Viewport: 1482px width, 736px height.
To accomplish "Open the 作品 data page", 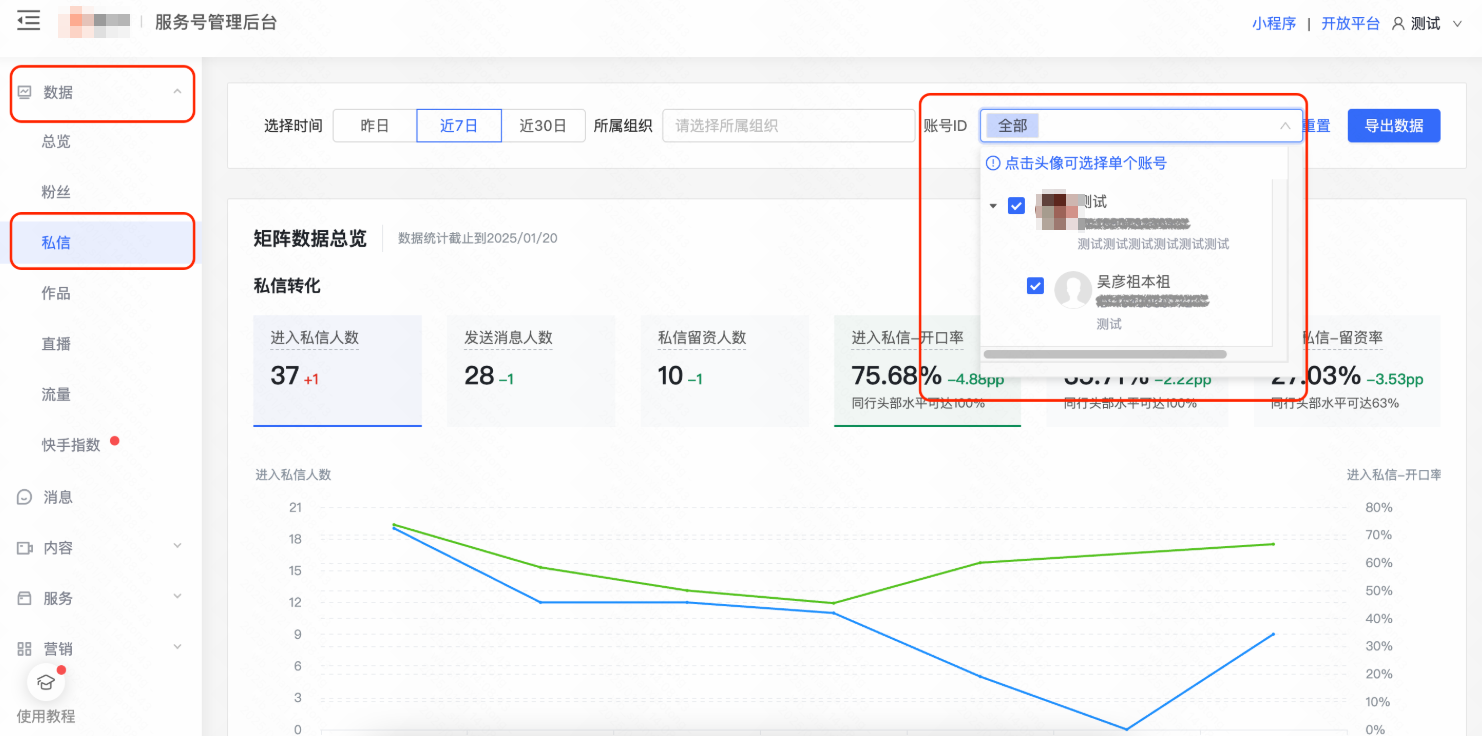I will pos(54,292).
